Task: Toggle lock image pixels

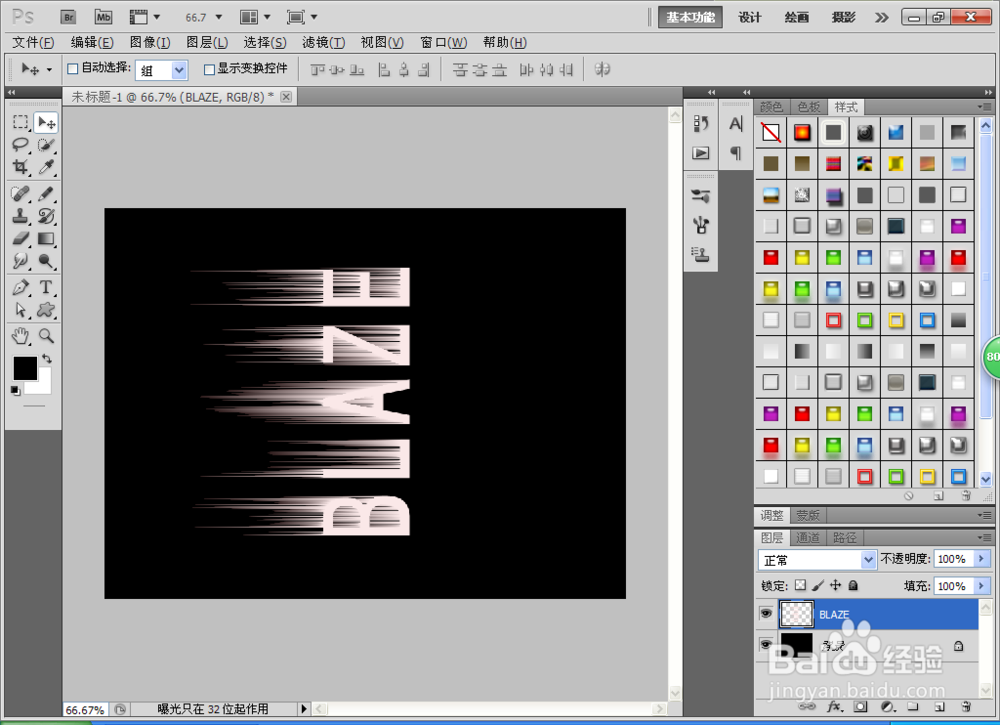Action: pyautogui.click(x=818, y=585)
